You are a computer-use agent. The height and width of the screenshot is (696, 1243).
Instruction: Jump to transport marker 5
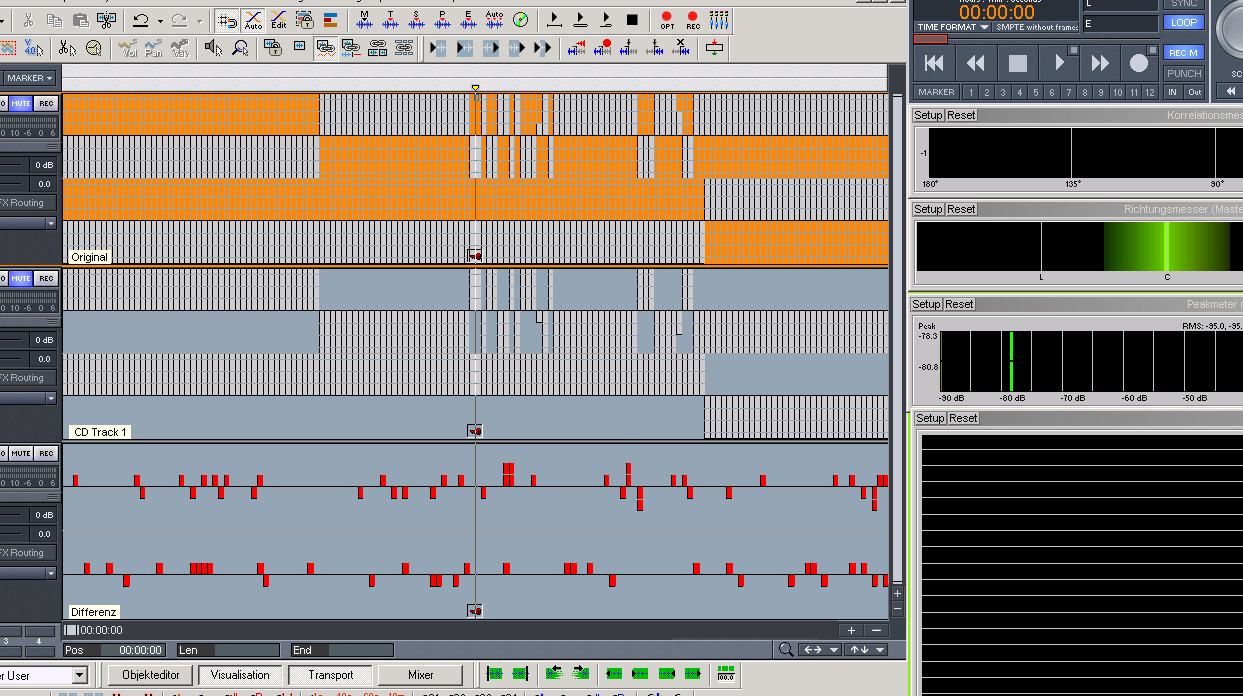pyautogui.click(x=1036, y=92)
